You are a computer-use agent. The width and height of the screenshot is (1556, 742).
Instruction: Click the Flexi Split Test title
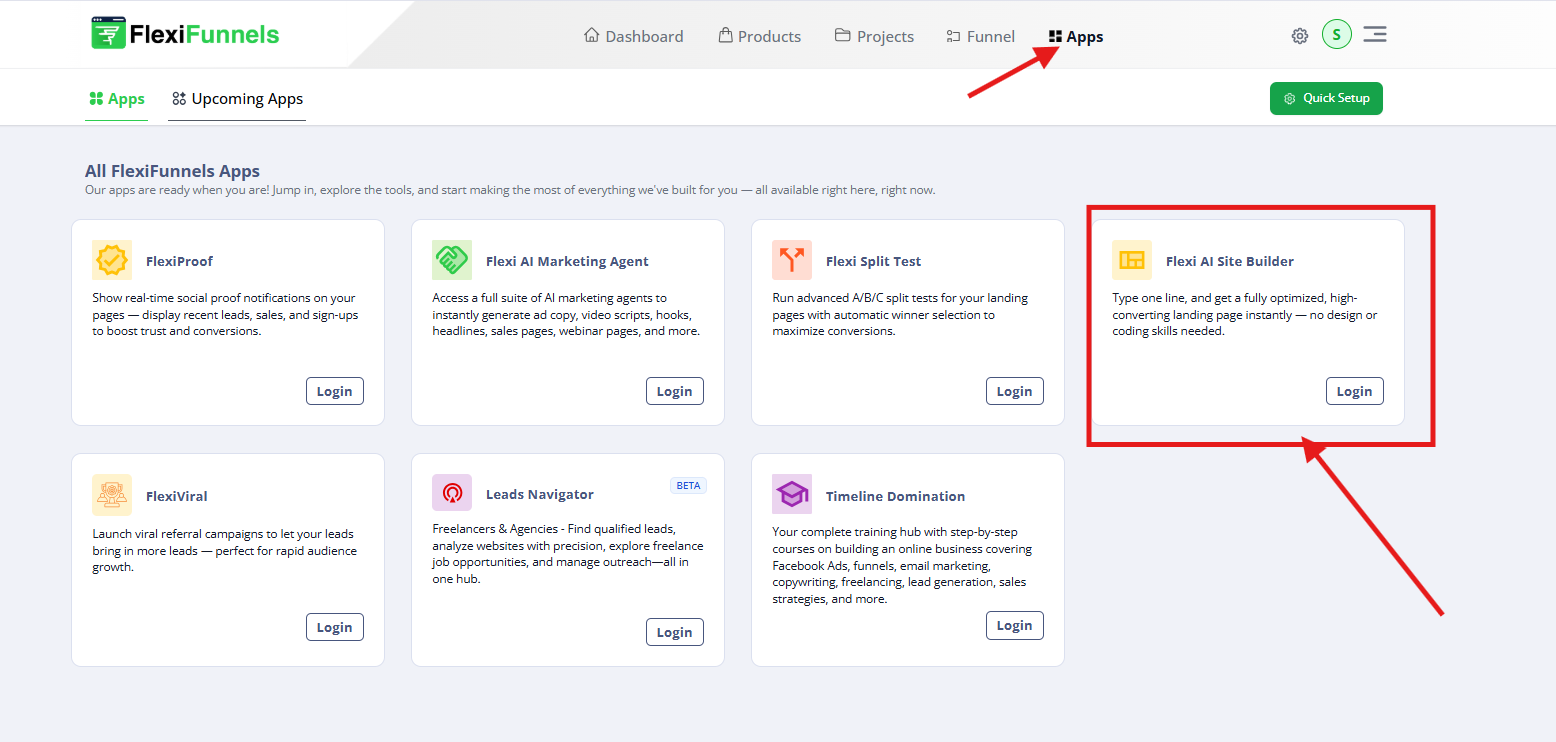point(874,261)
